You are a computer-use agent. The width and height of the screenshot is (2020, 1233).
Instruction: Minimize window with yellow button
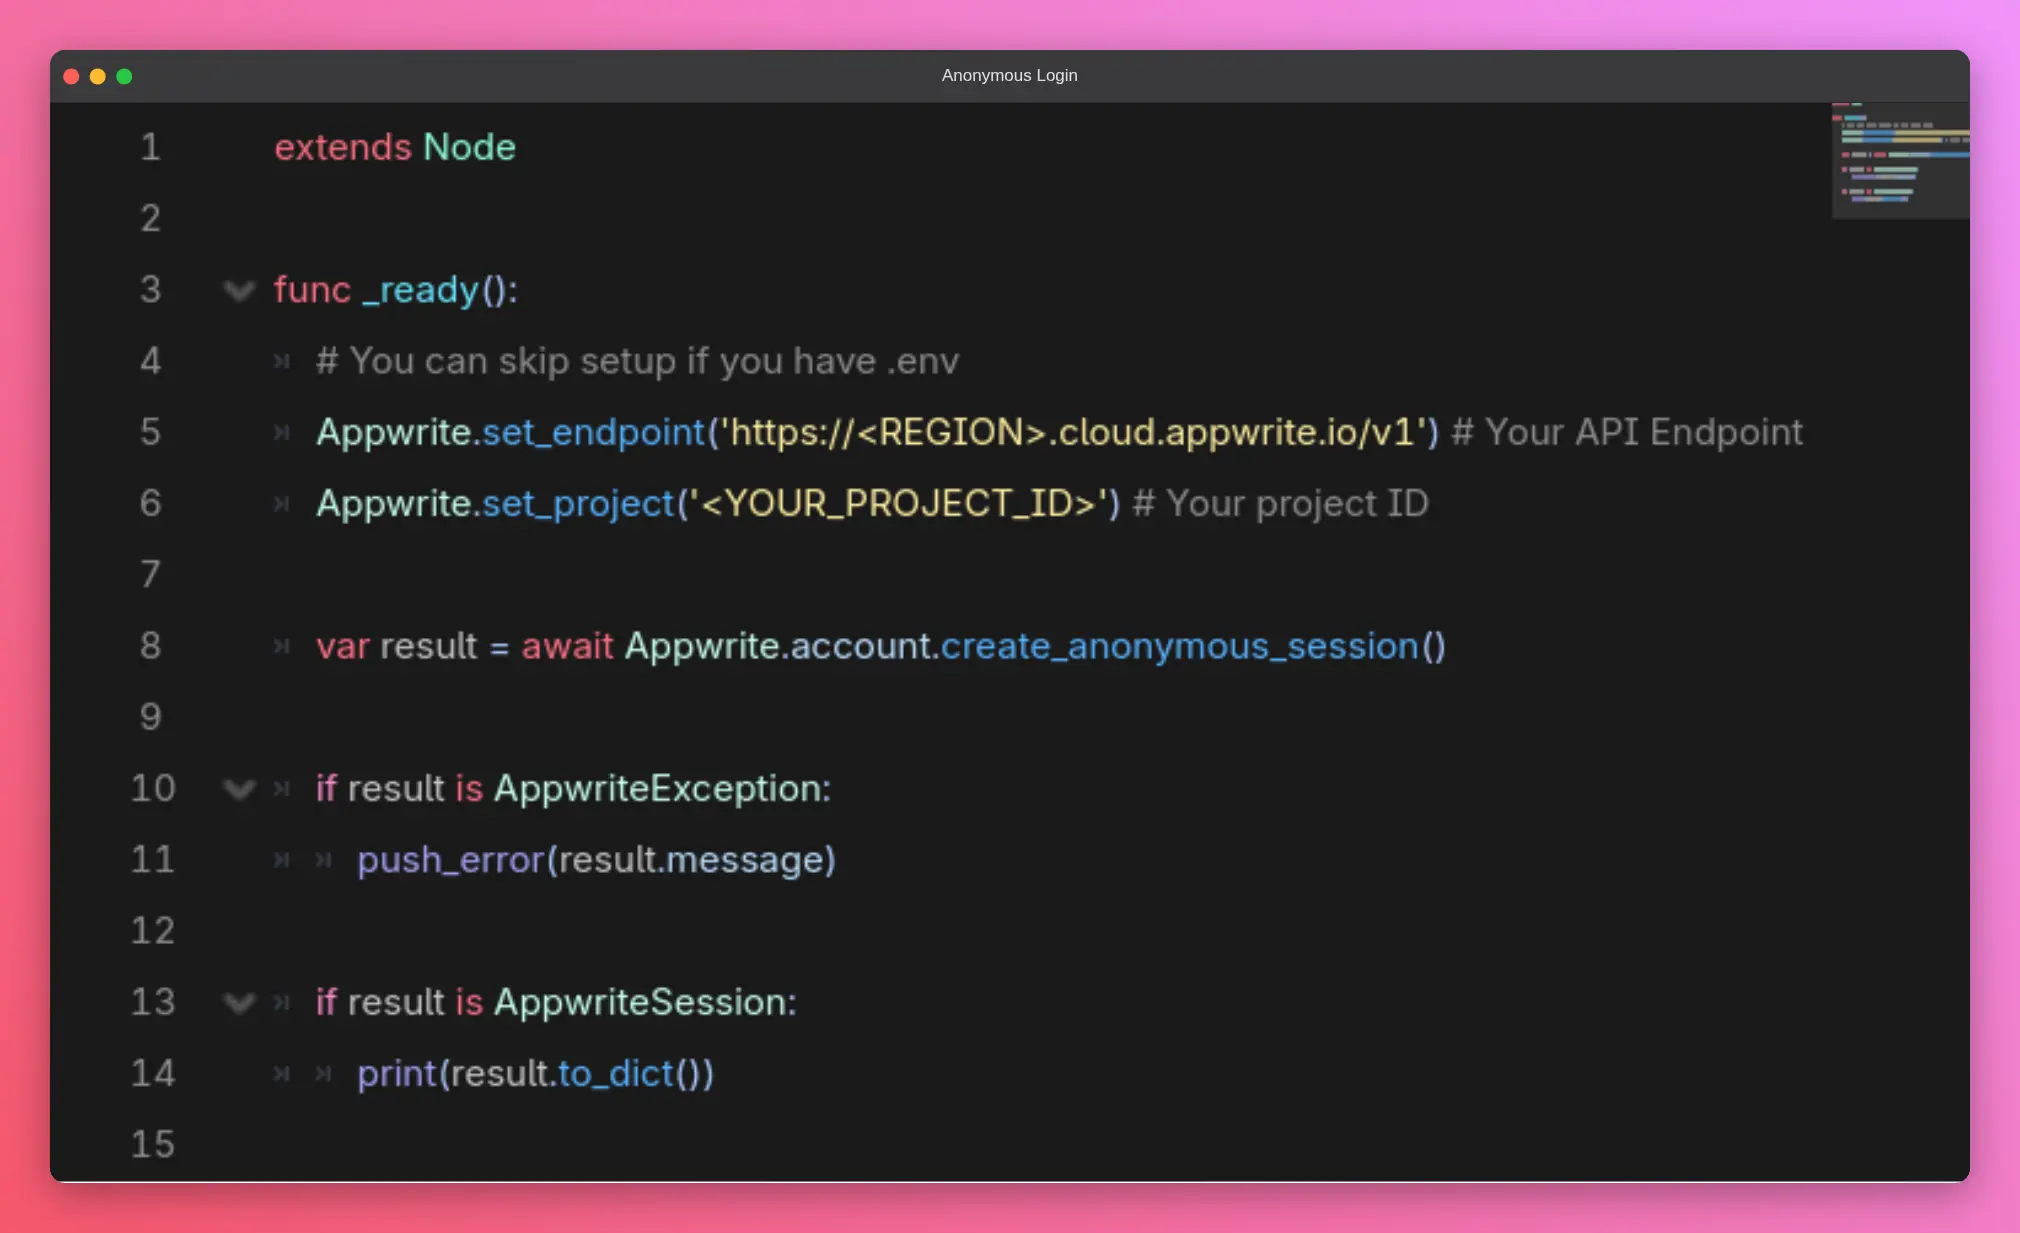(x=98, y=76)
